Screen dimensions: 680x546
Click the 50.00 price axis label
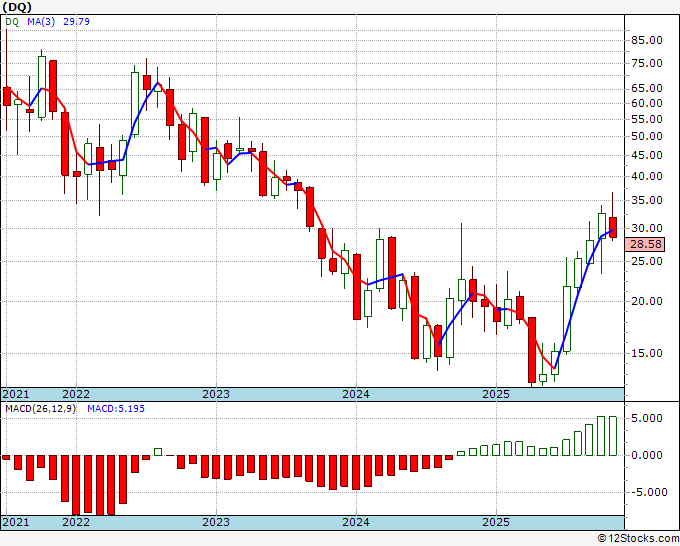[x=647, y=136]
